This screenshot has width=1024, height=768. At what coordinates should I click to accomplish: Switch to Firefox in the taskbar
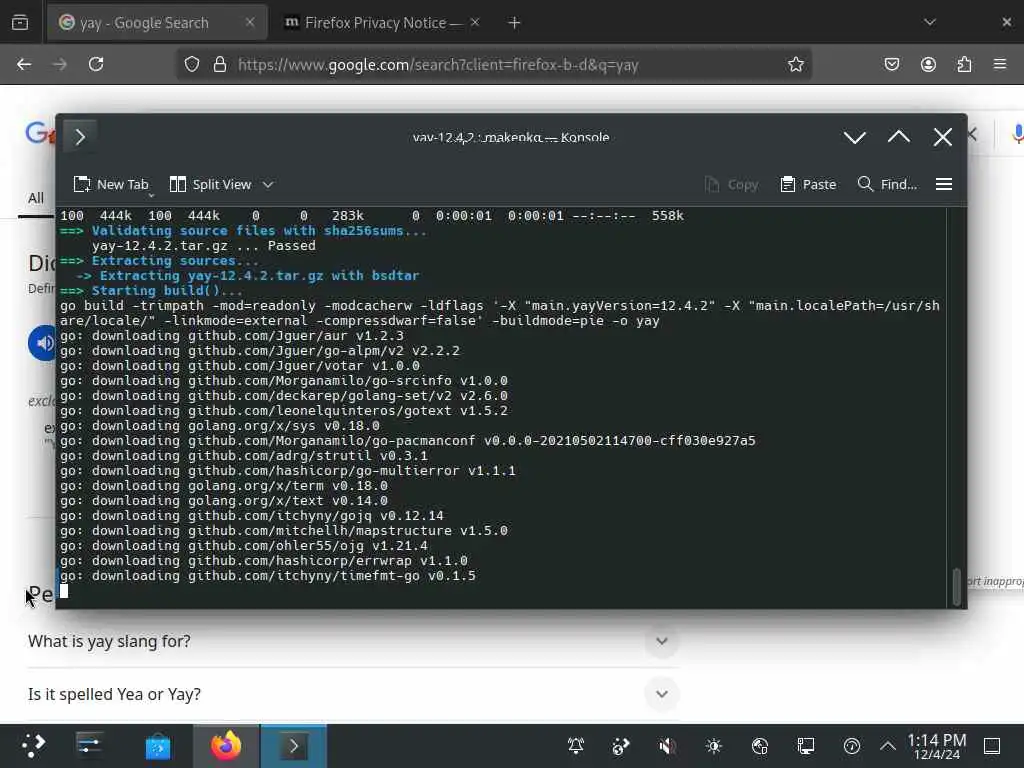[226, 746]
